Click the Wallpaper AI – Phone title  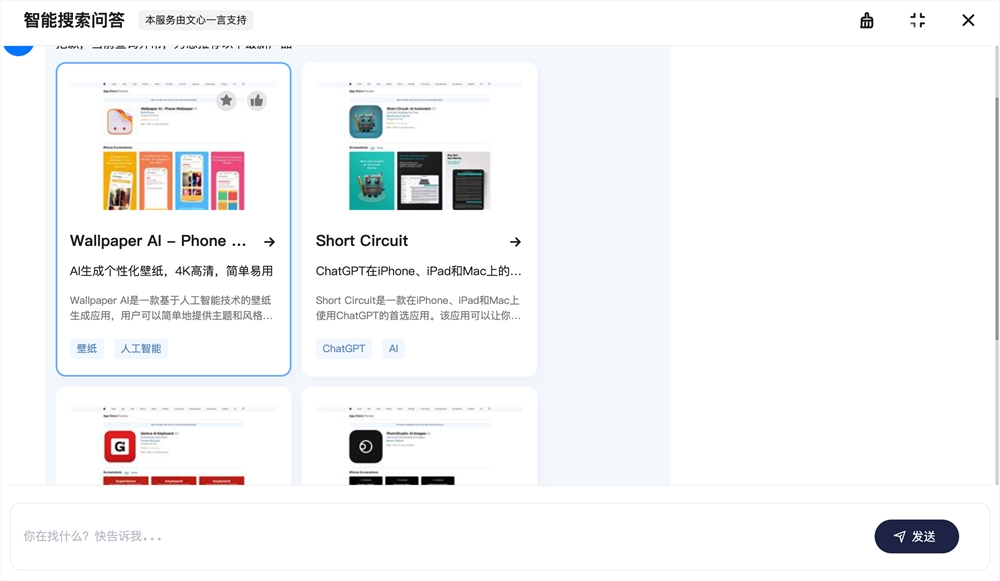158,240
